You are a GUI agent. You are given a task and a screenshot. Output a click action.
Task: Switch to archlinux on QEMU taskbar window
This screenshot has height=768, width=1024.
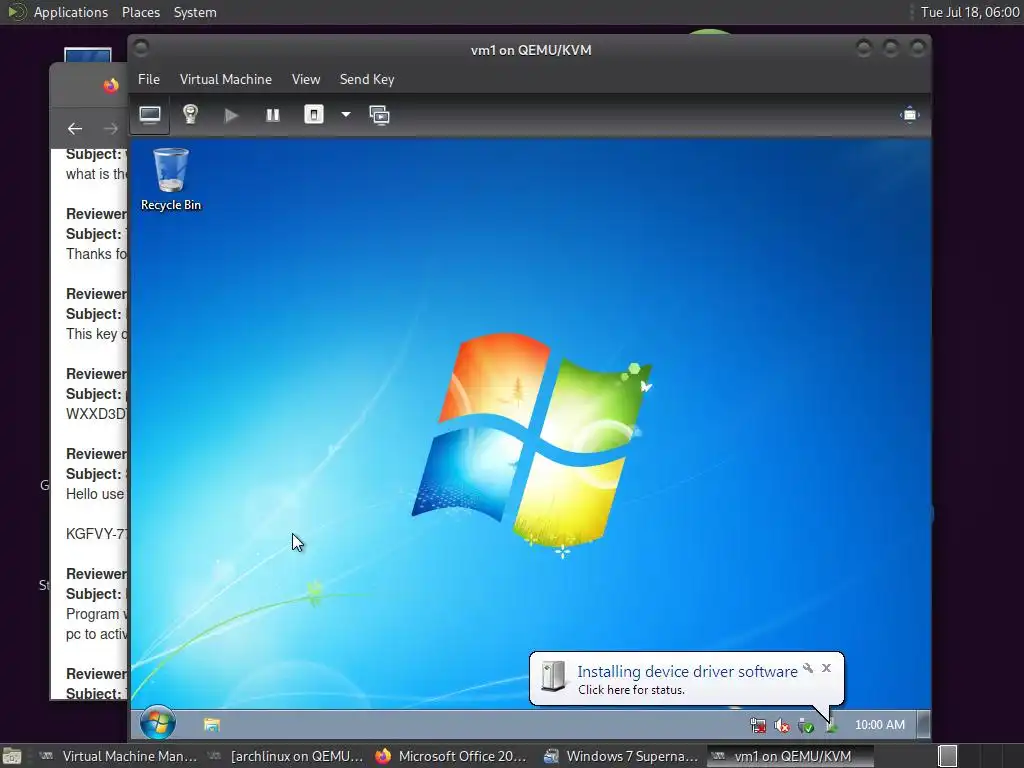pos(285,756)
